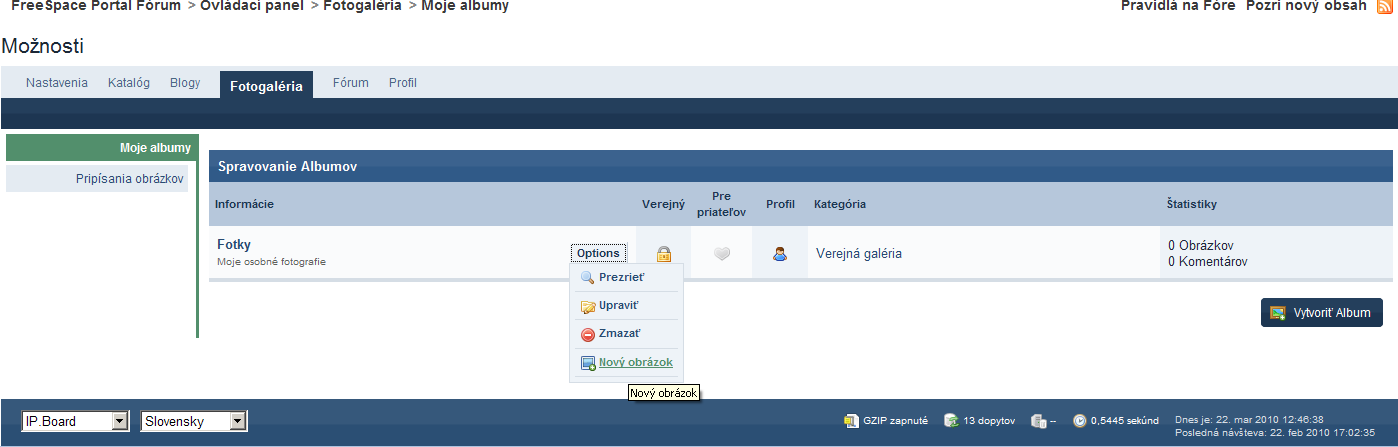Click the red delete icon beside Zmazať
This screenshot has height=447, width=1398.
coord(588,334)
